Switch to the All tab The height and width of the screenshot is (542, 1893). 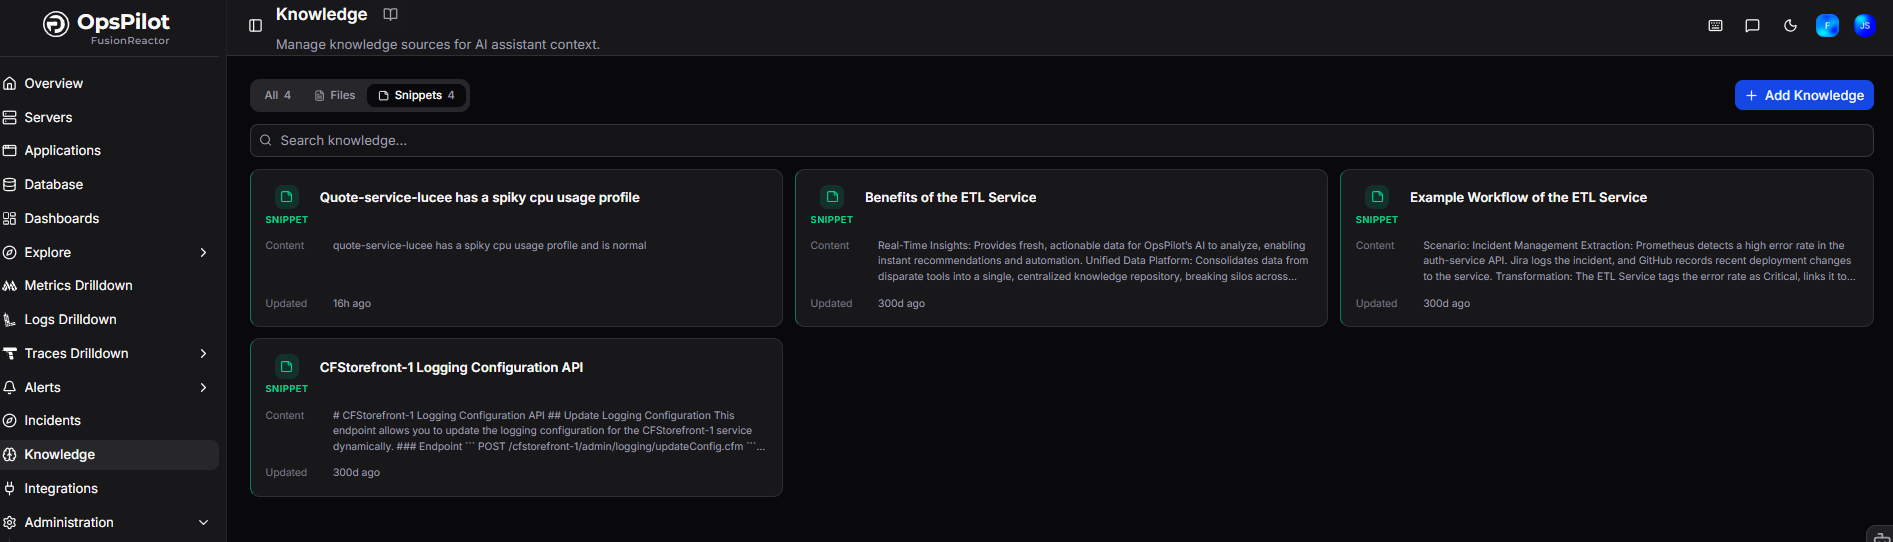(277, 95)
